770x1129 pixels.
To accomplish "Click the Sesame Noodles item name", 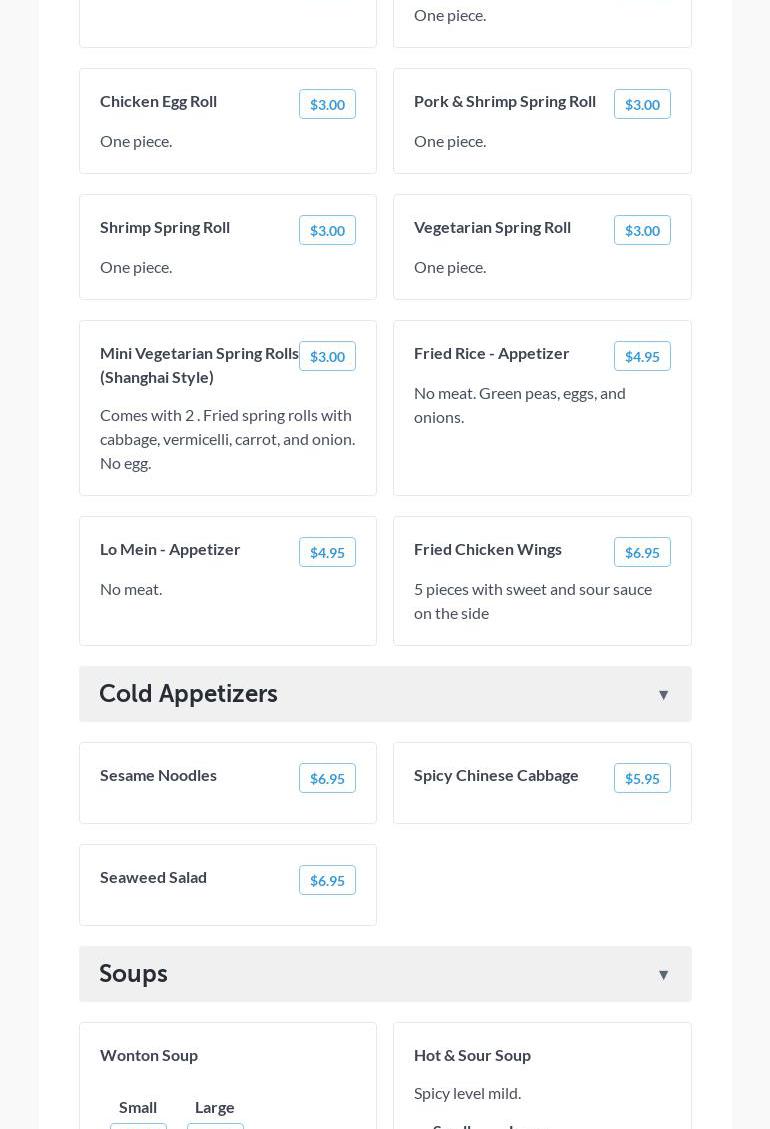I will click(158, 775).
